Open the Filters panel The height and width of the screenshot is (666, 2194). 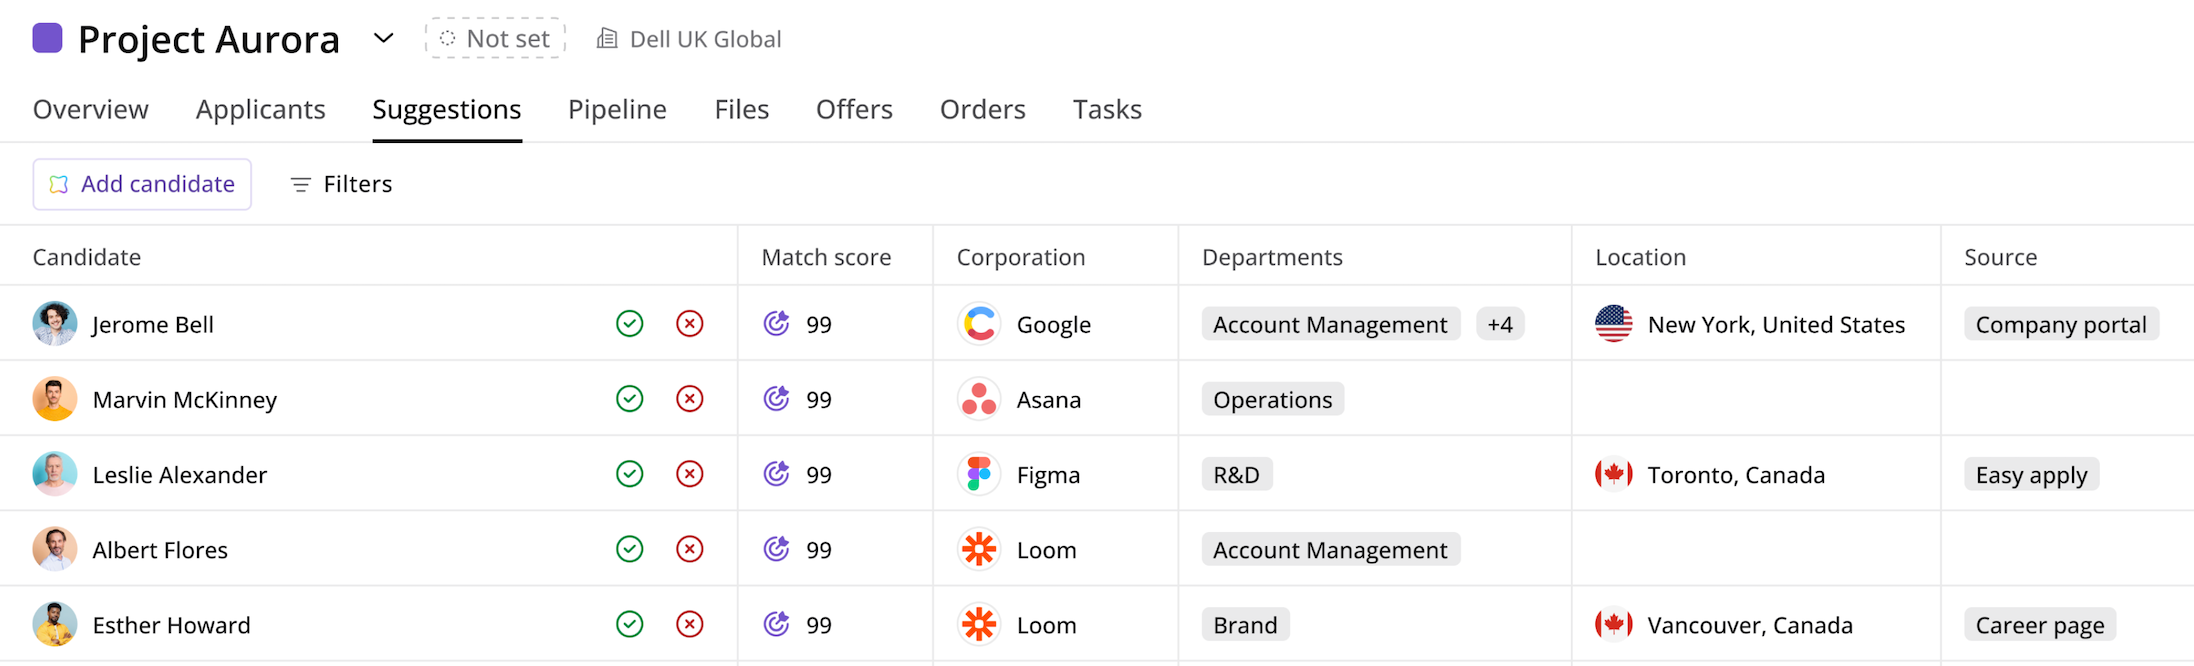coord(341,184)
